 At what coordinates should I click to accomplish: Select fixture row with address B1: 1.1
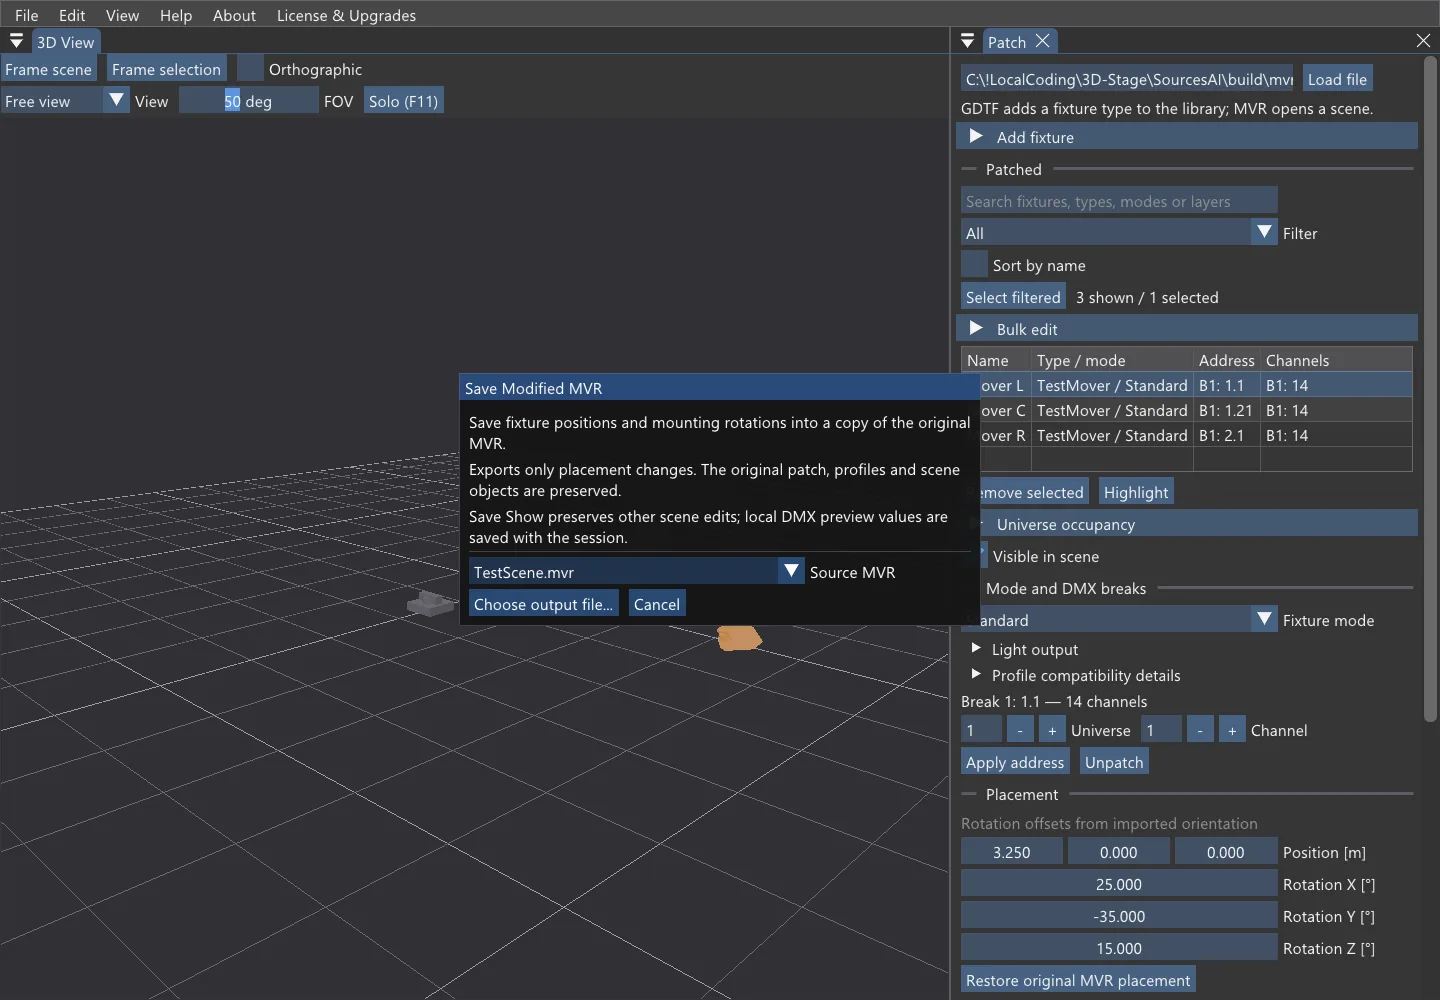(1195, 385)
